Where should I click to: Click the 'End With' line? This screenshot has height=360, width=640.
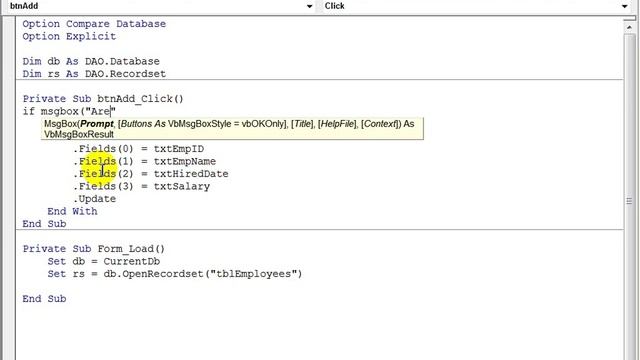(72, 211)
